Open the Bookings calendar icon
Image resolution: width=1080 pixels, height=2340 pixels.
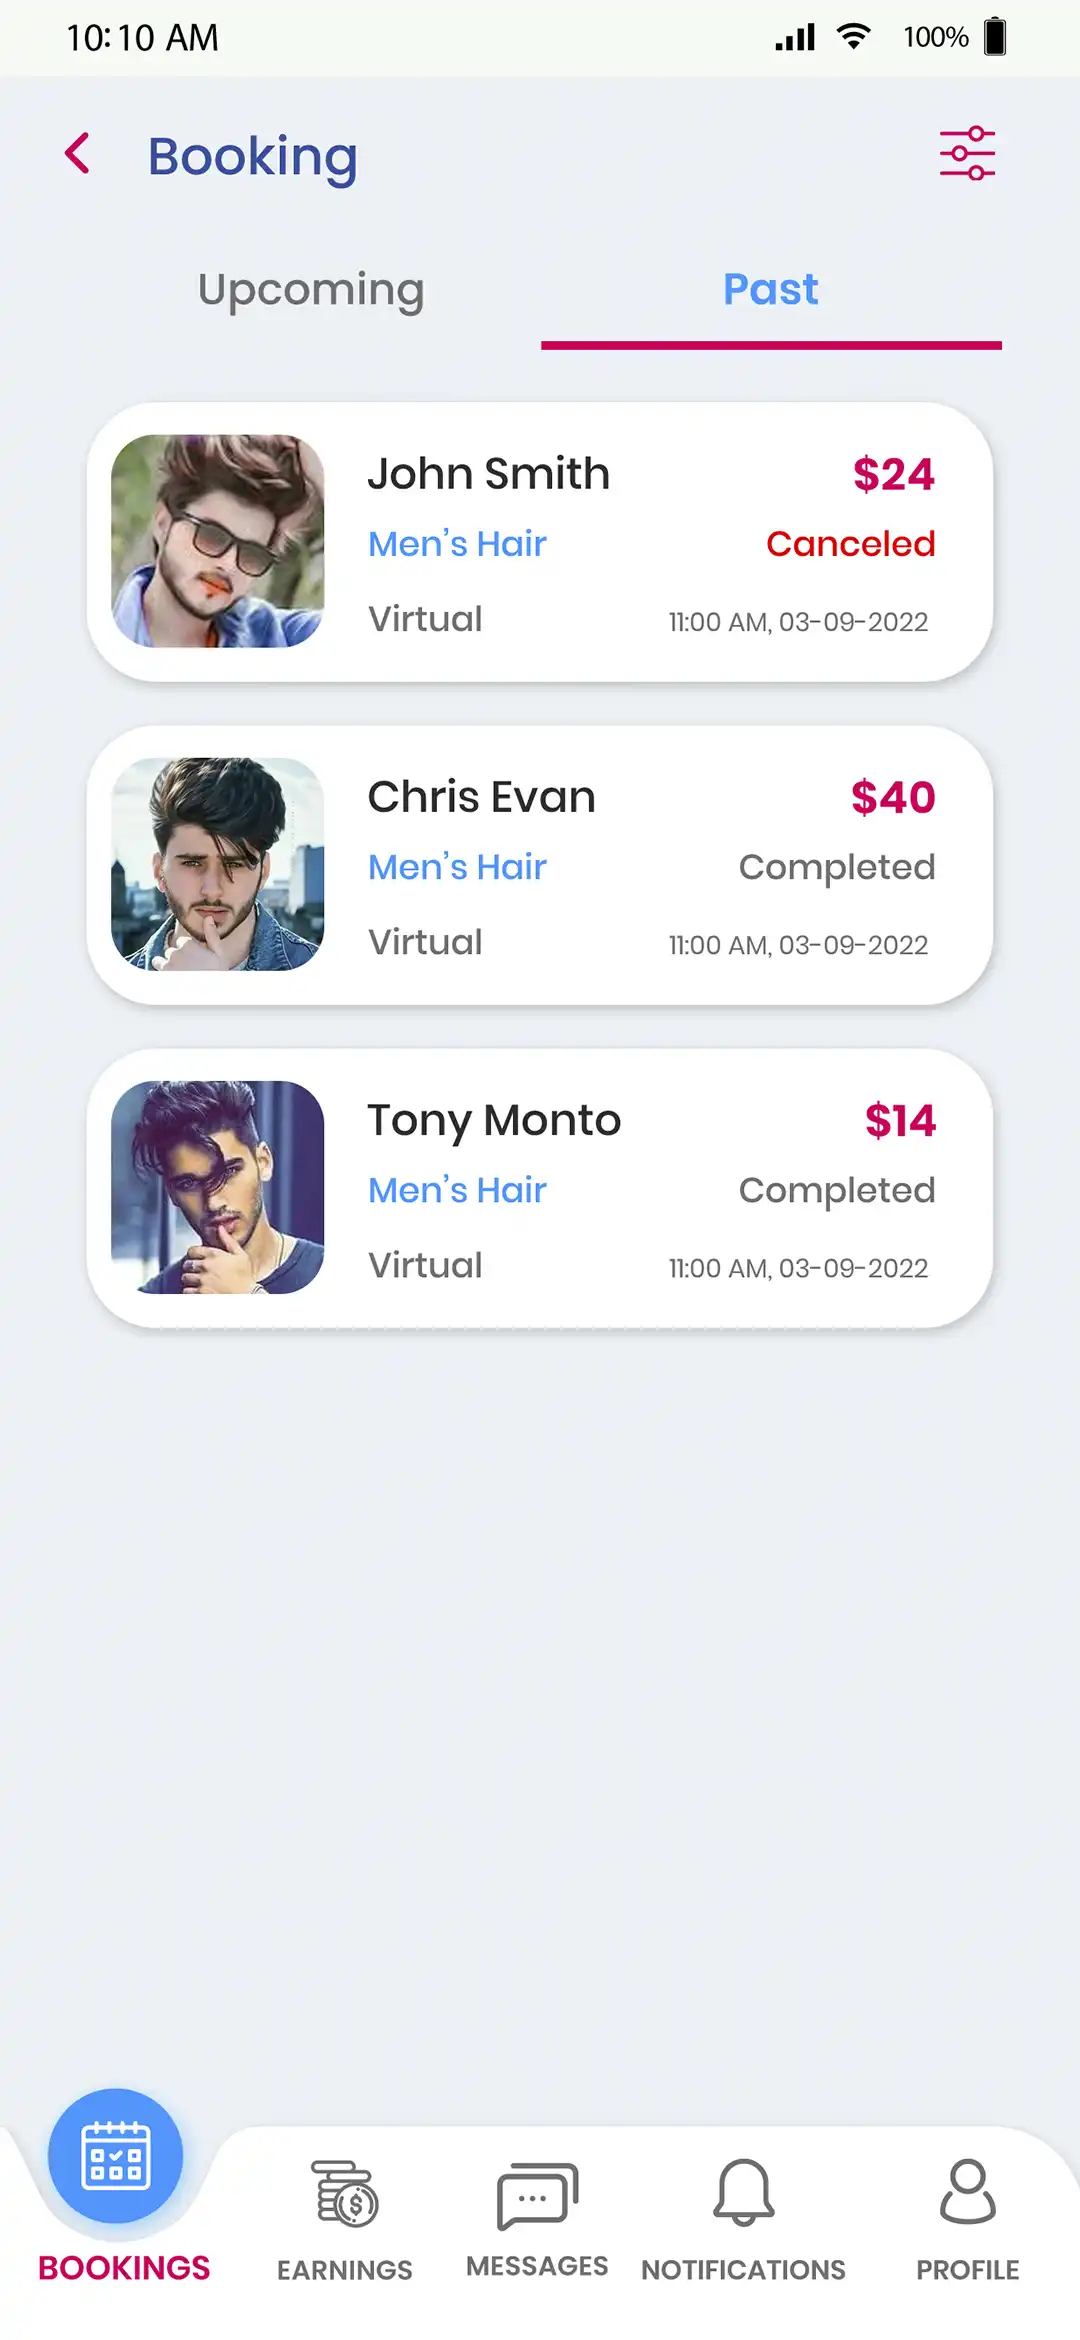coord(116,2156)
